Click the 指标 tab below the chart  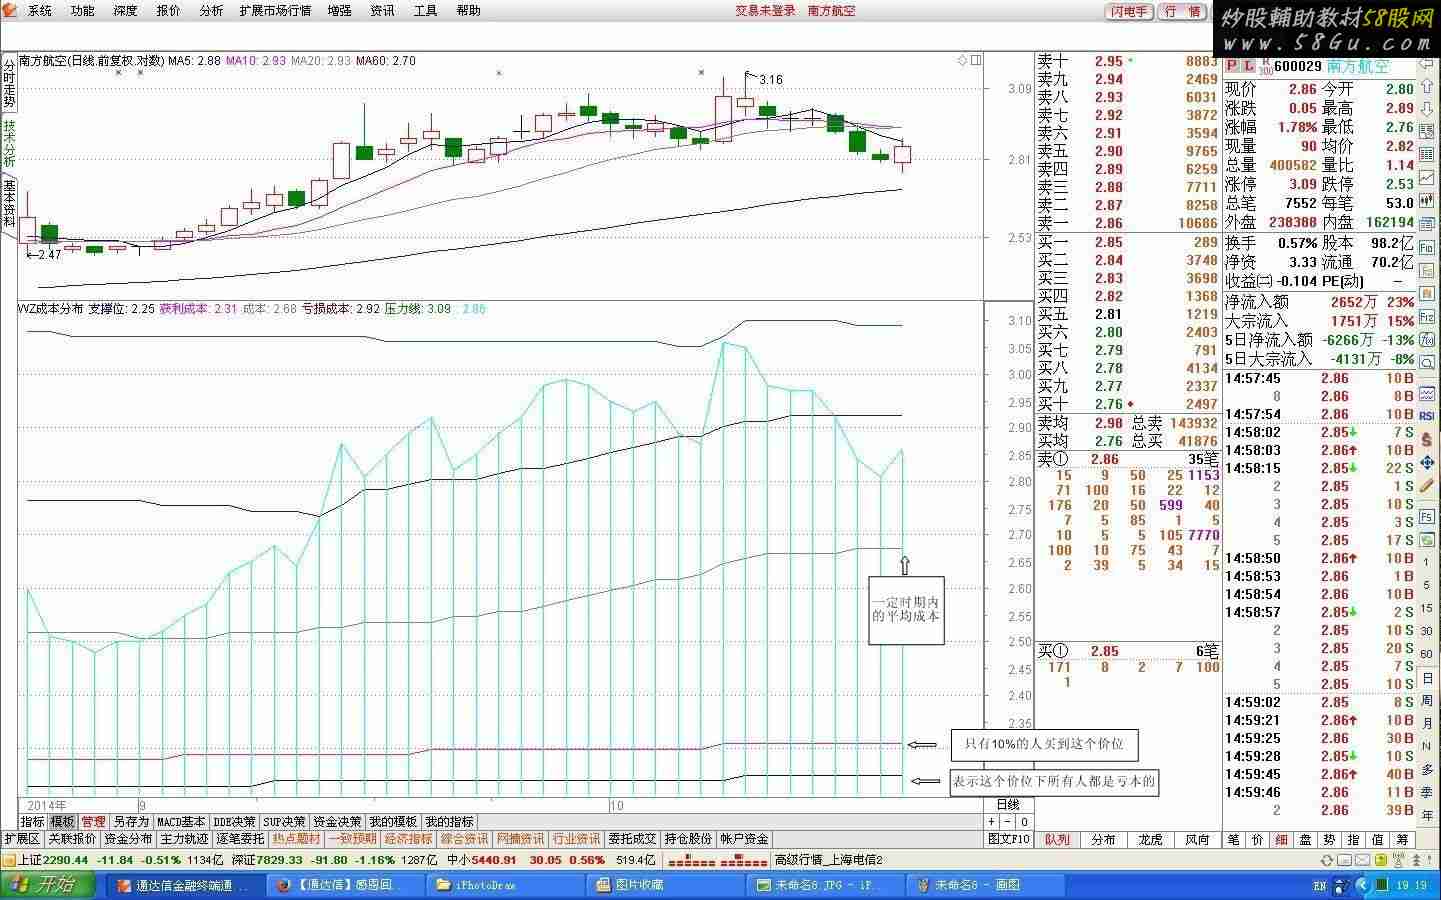(33, 822)
